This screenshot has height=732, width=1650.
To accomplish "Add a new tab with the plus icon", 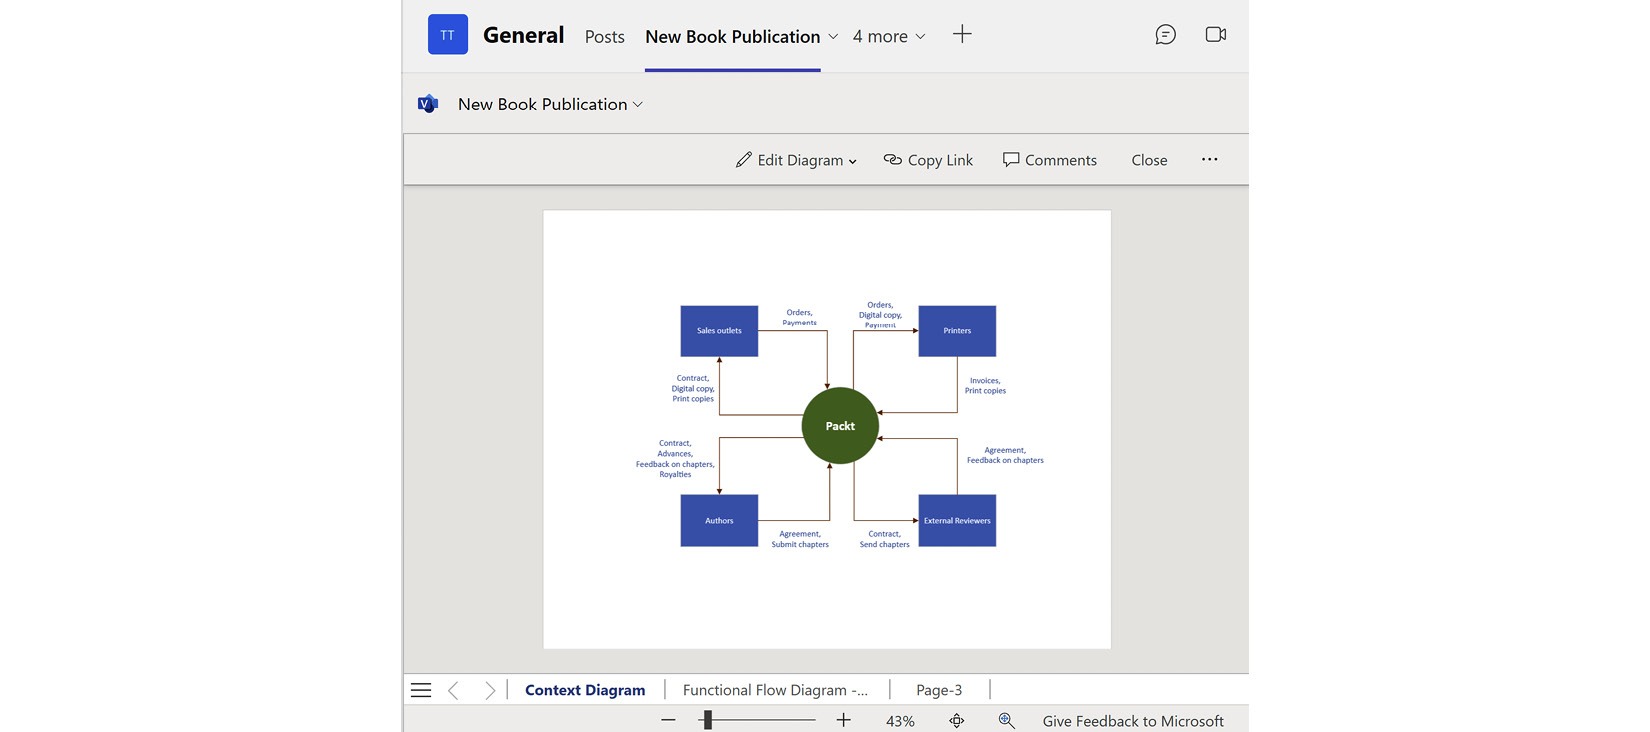I will (962, 35).
